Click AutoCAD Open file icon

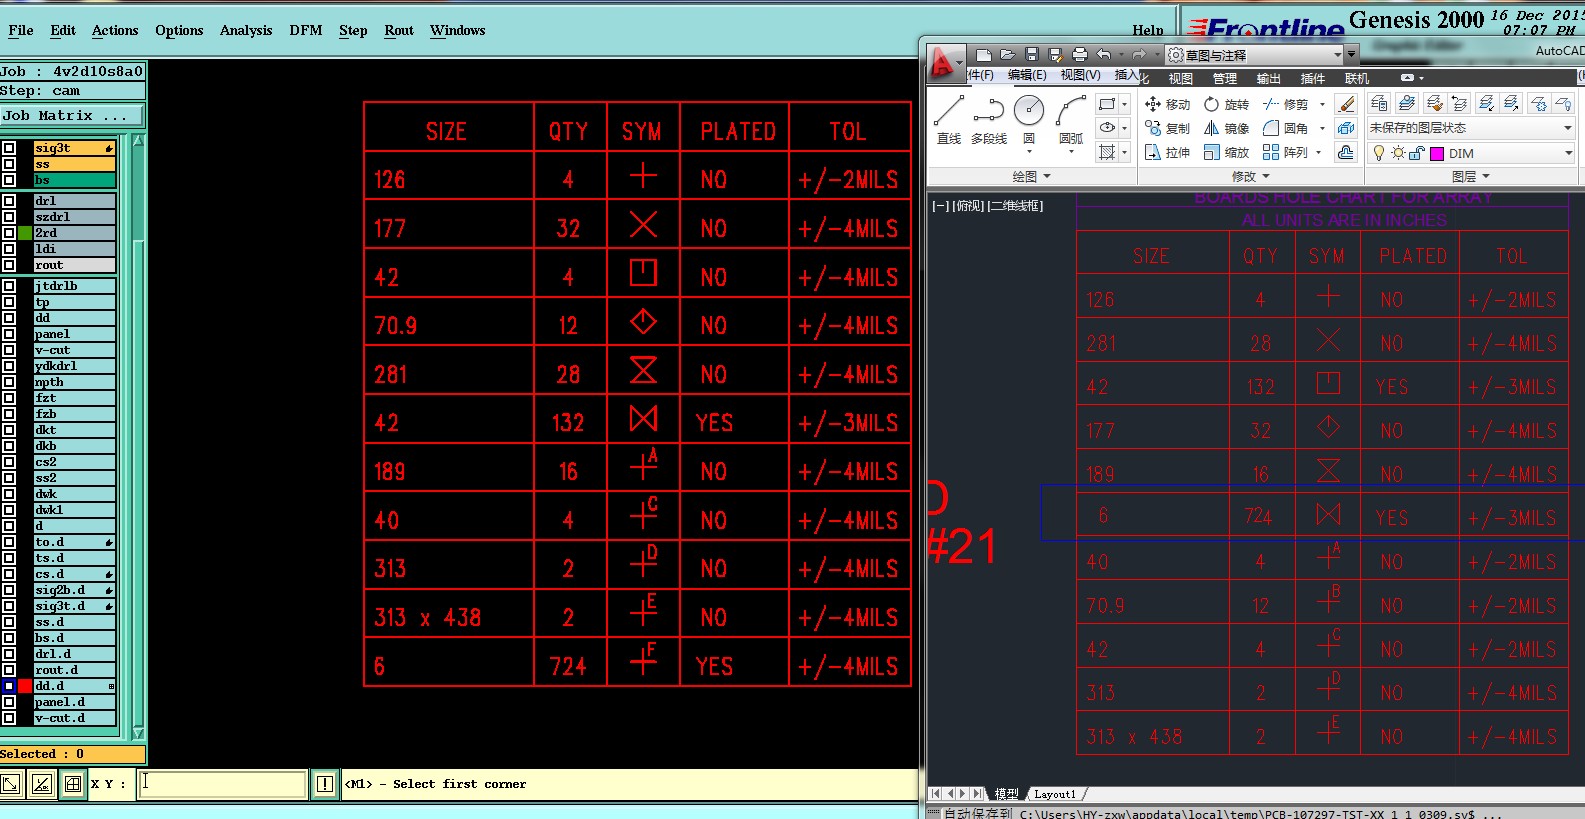(1007, 54)
